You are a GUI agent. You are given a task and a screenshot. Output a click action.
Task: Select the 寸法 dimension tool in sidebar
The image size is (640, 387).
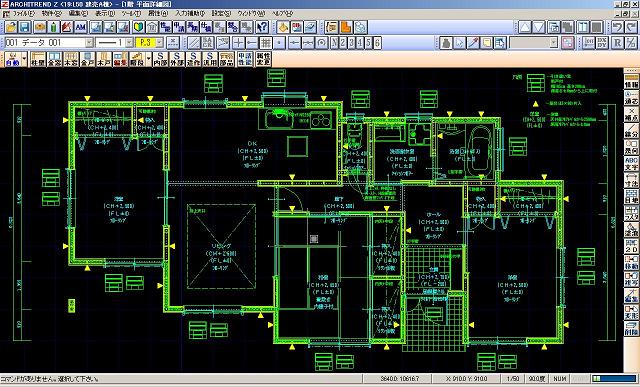[x=631, y=180]
